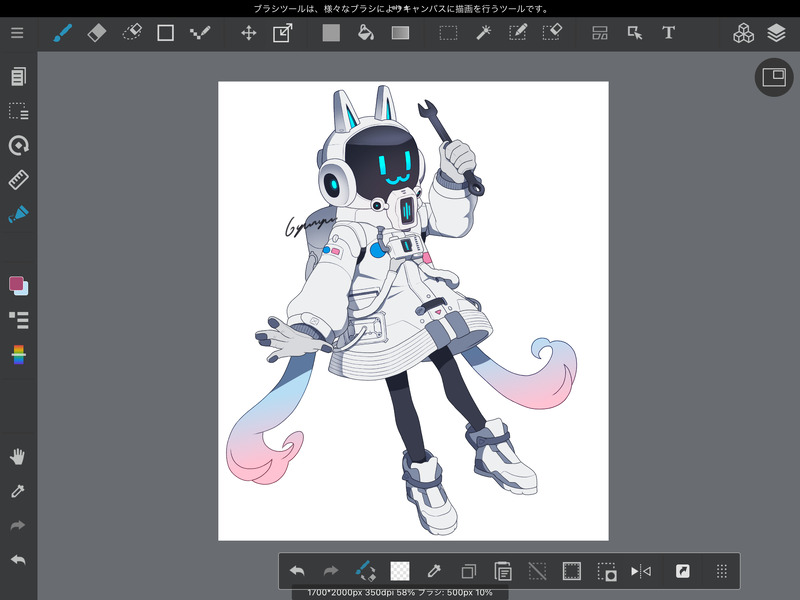Open the foreground color swatch
The width and height of the screenshot is (800, 600).
[16, 284]
